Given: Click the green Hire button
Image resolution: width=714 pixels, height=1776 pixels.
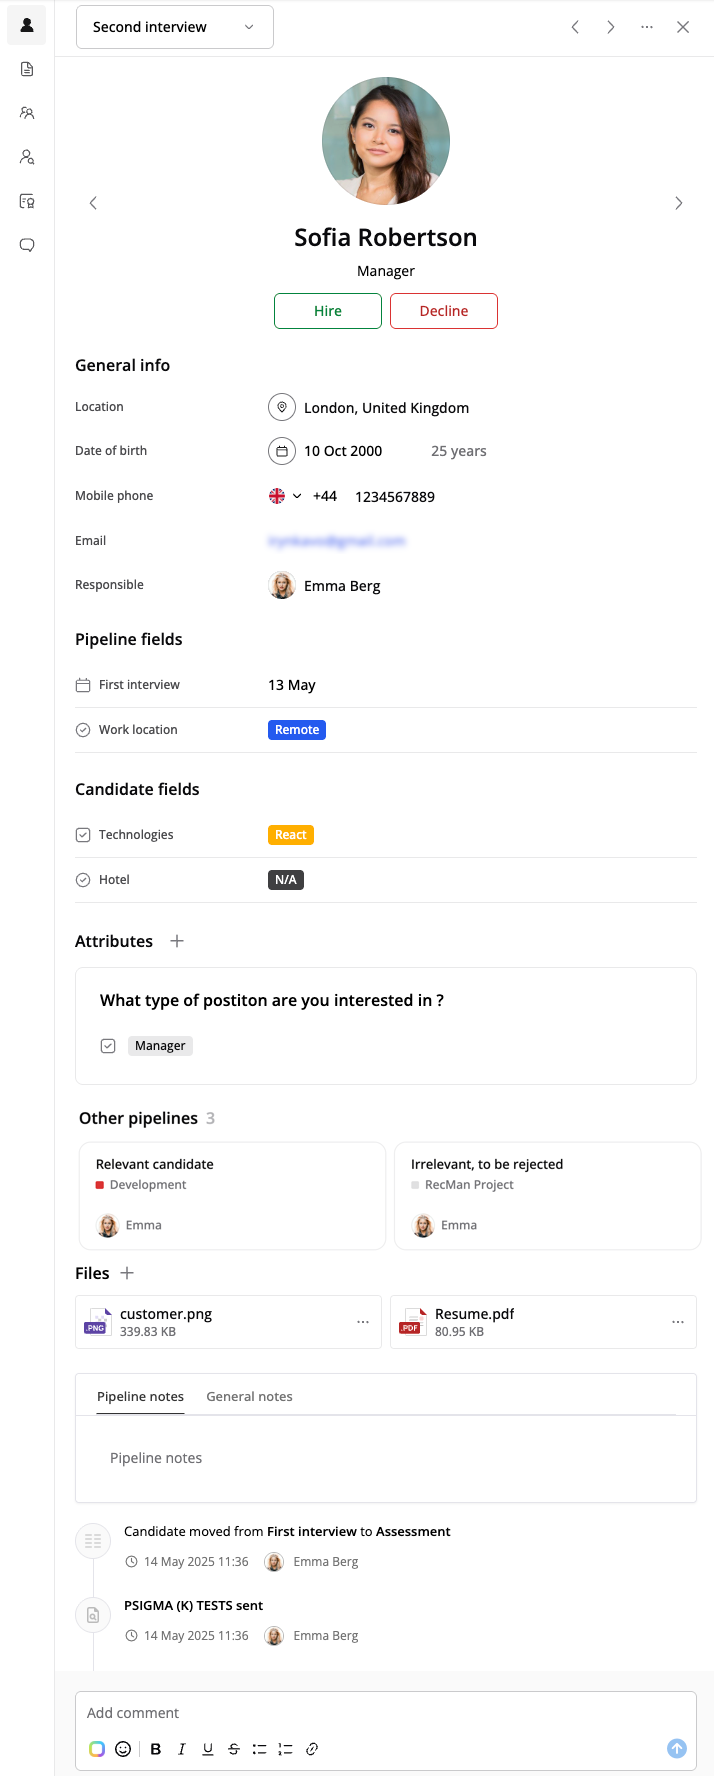Looking at the screenshot, I should pyautogui.click(x=328, y=311).
